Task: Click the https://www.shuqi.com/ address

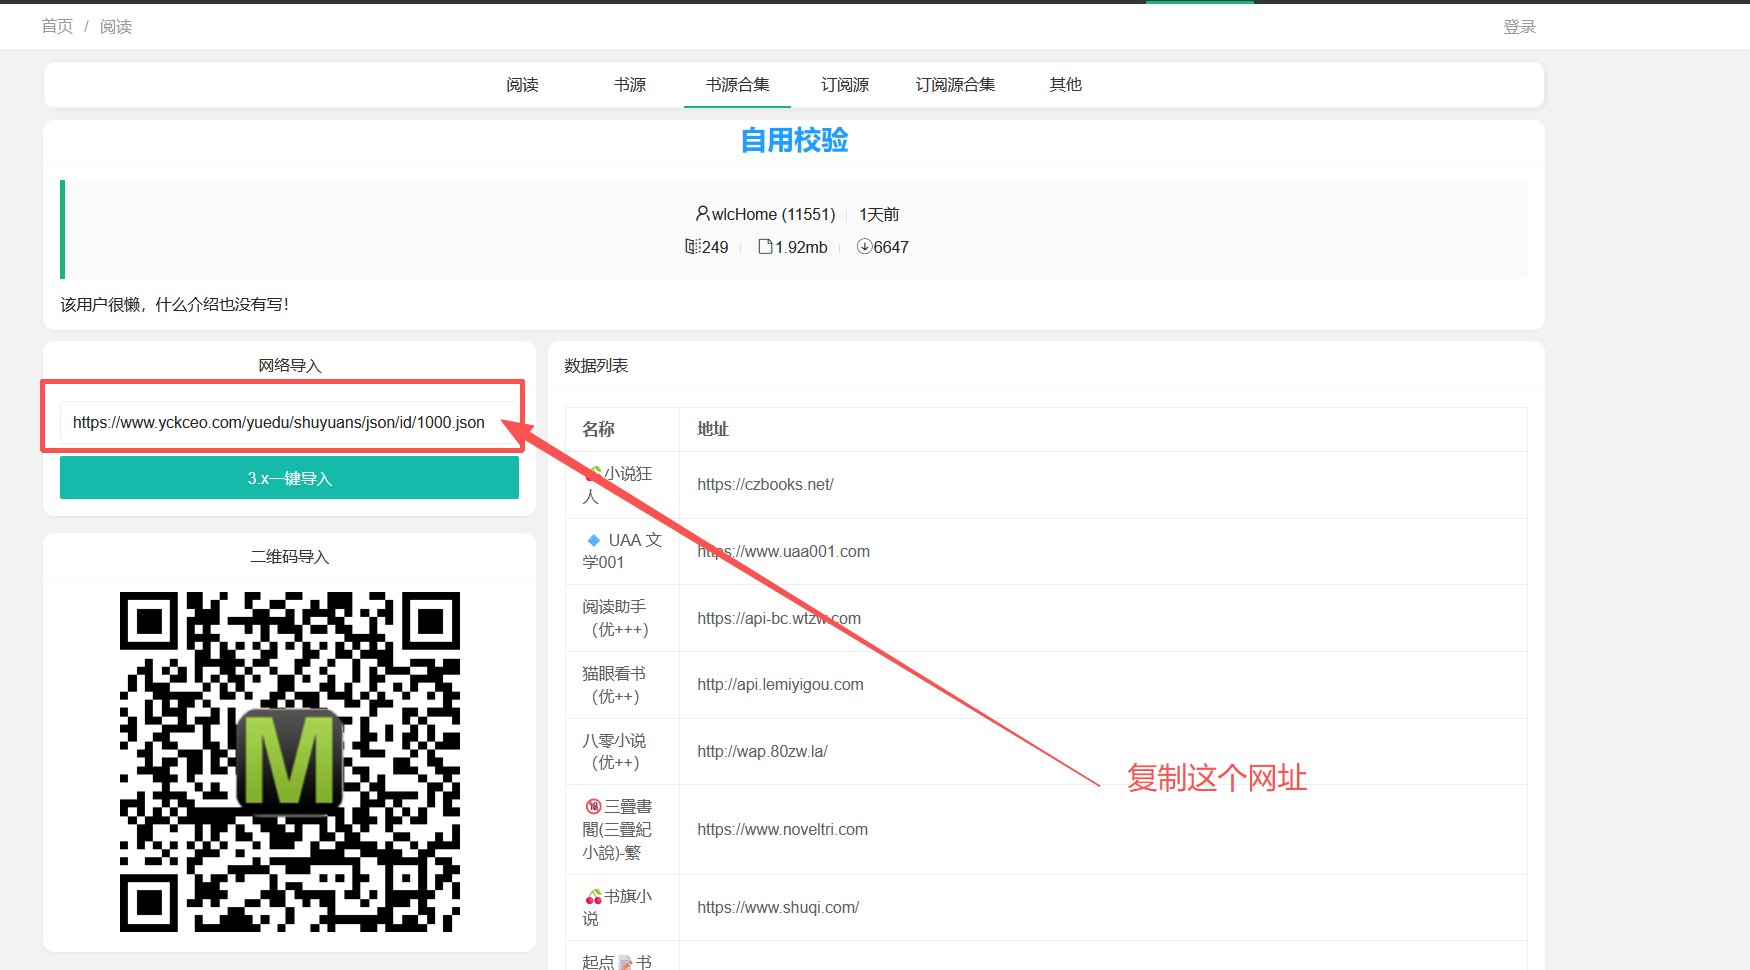Action: (x=778, y=908)
